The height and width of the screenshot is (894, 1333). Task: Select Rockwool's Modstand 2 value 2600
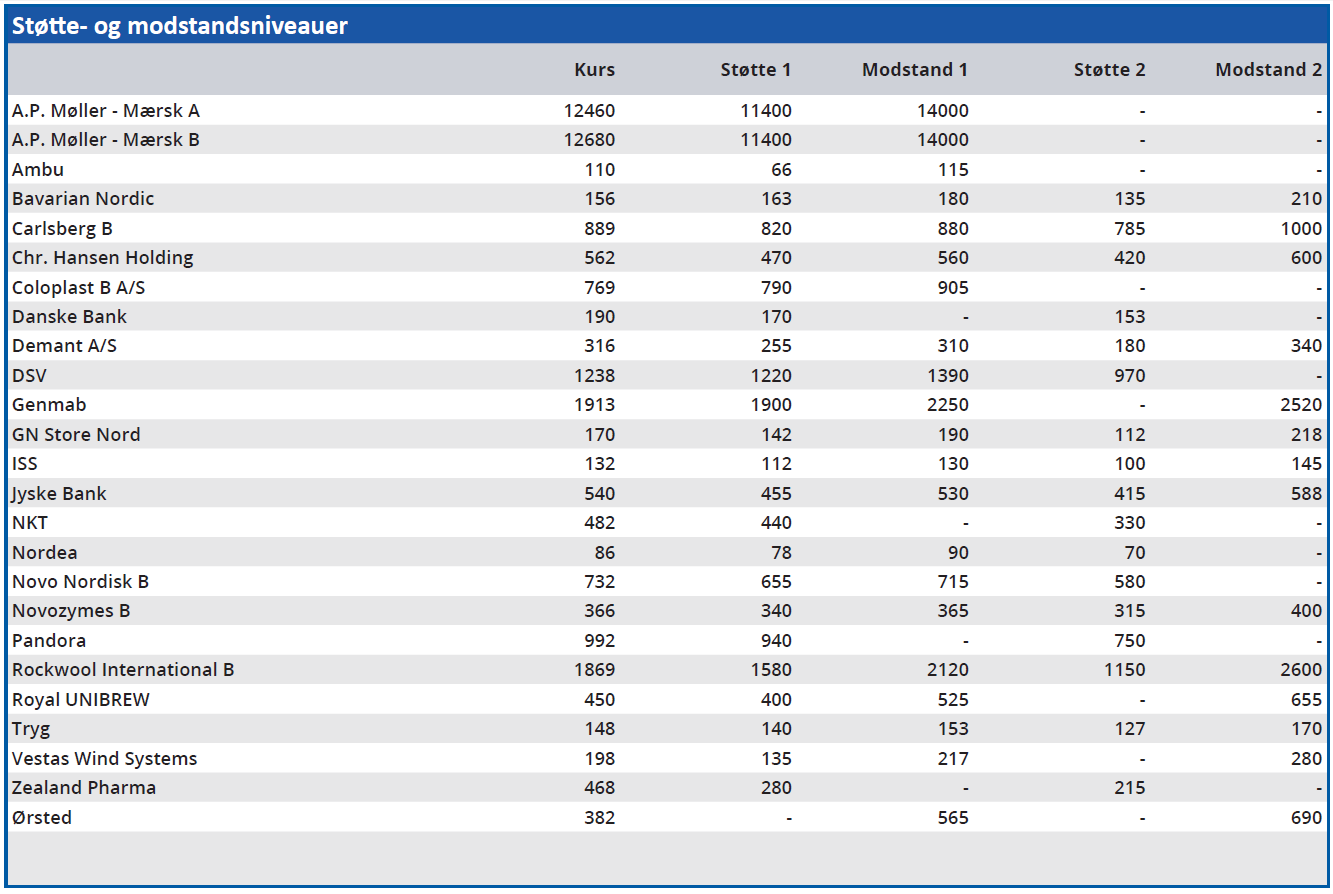click(x=1300, y=670)
